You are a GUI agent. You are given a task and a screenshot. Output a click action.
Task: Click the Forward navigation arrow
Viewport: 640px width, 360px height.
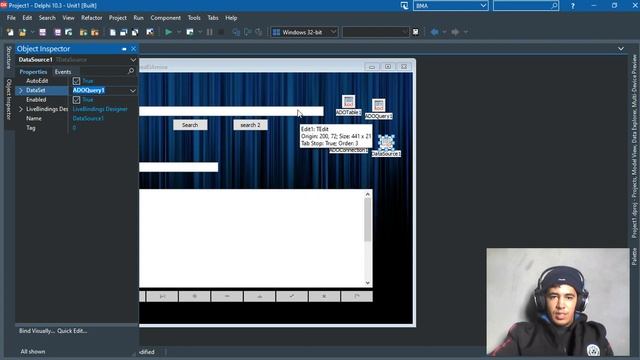455,32
